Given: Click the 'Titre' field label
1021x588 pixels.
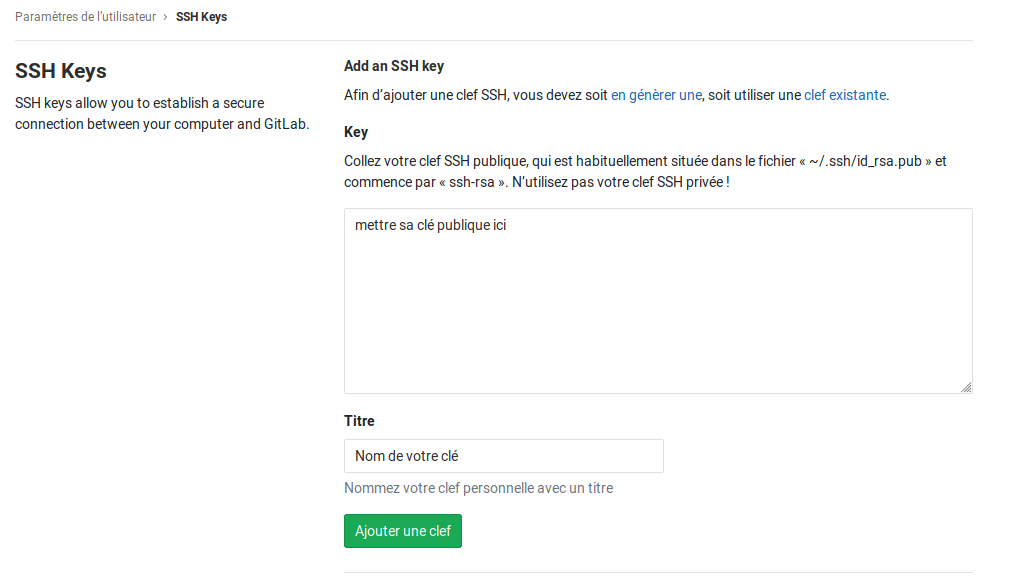Looking at the screenshot, I should (359, 421).
